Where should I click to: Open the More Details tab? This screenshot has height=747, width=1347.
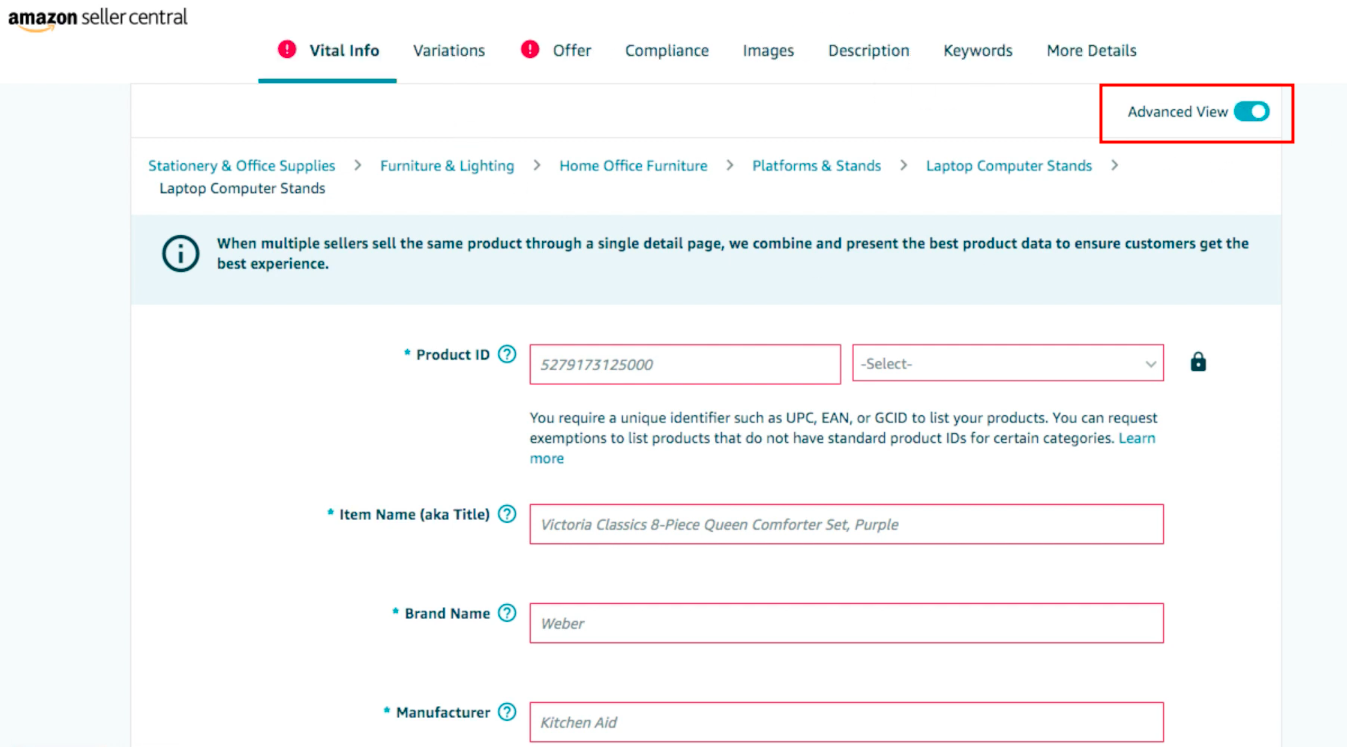point(1091,51)
